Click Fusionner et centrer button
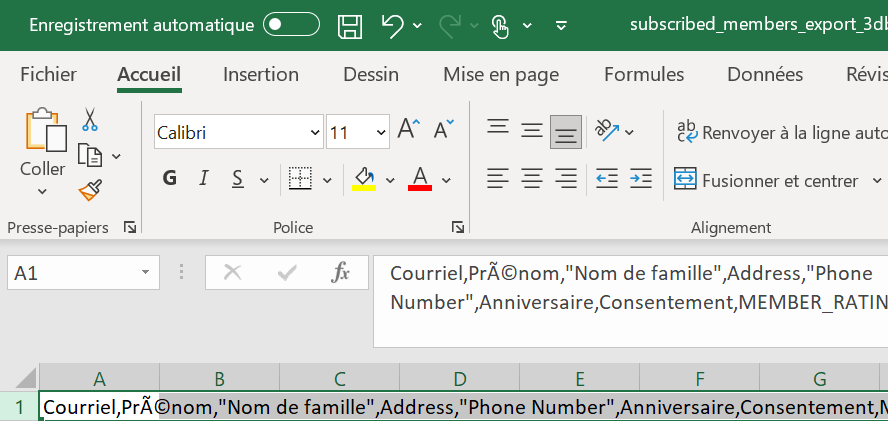Viewport: 888px width, 421px height. [x=766, y=180]
